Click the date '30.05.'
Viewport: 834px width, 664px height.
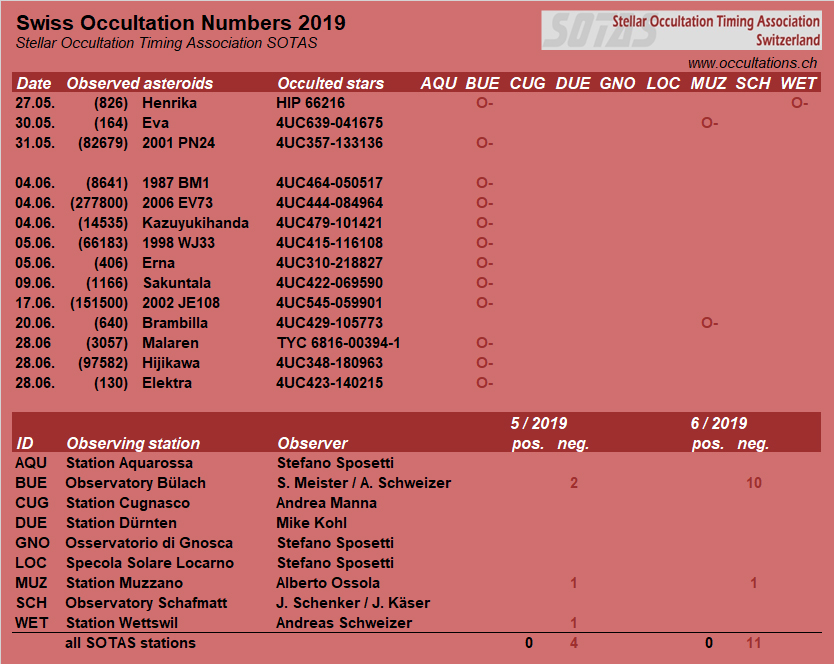35,123
